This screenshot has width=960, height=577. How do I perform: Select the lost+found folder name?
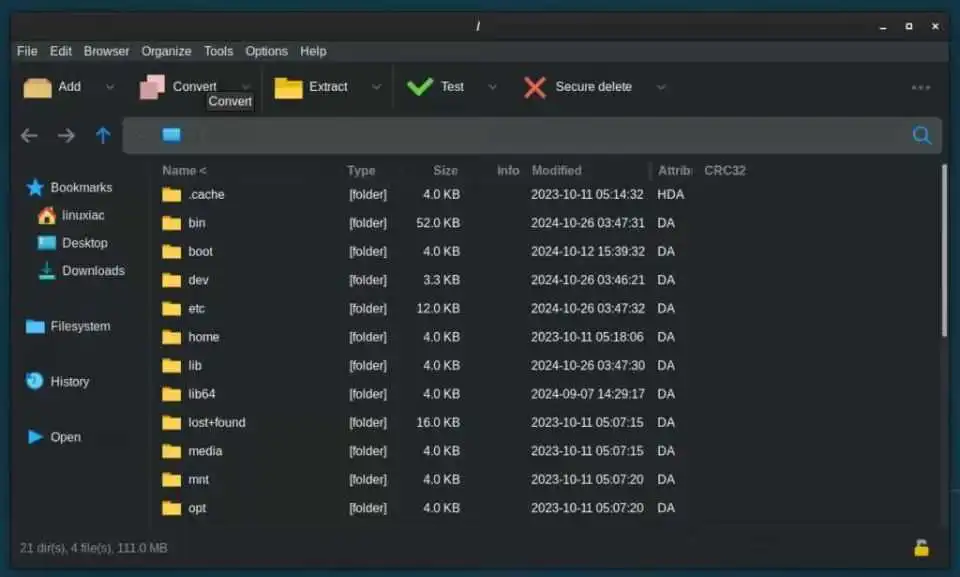tap(217, 423)
